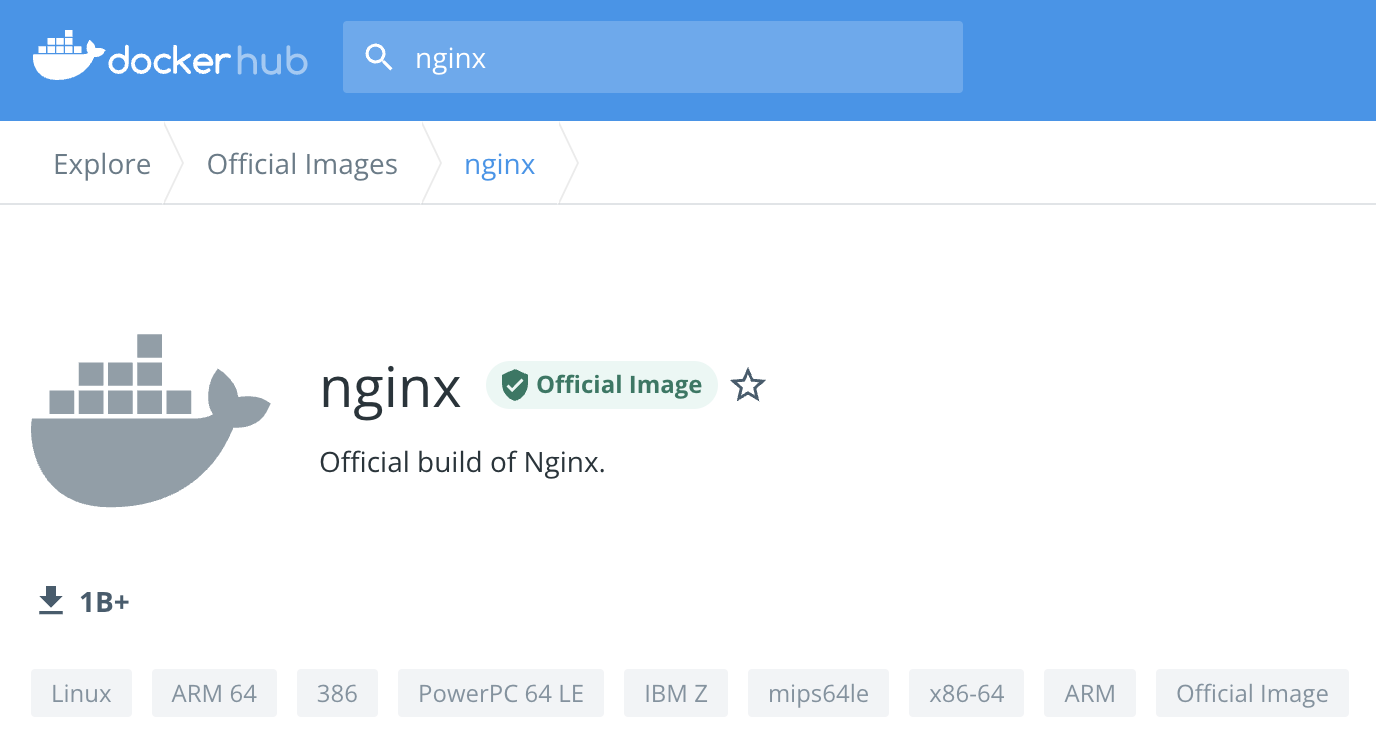Select the nginx breadcrumb item
Image resolution: width=1376 pixels, height=754 pixels.
[499, 164]
